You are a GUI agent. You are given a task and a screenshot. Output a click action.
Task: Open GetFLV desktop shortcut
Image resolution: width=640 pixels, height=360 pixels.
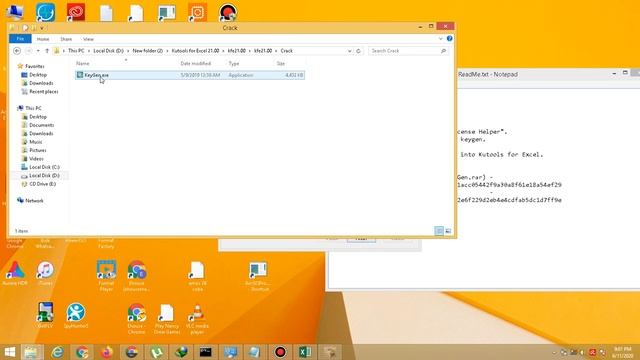[45, 316]
